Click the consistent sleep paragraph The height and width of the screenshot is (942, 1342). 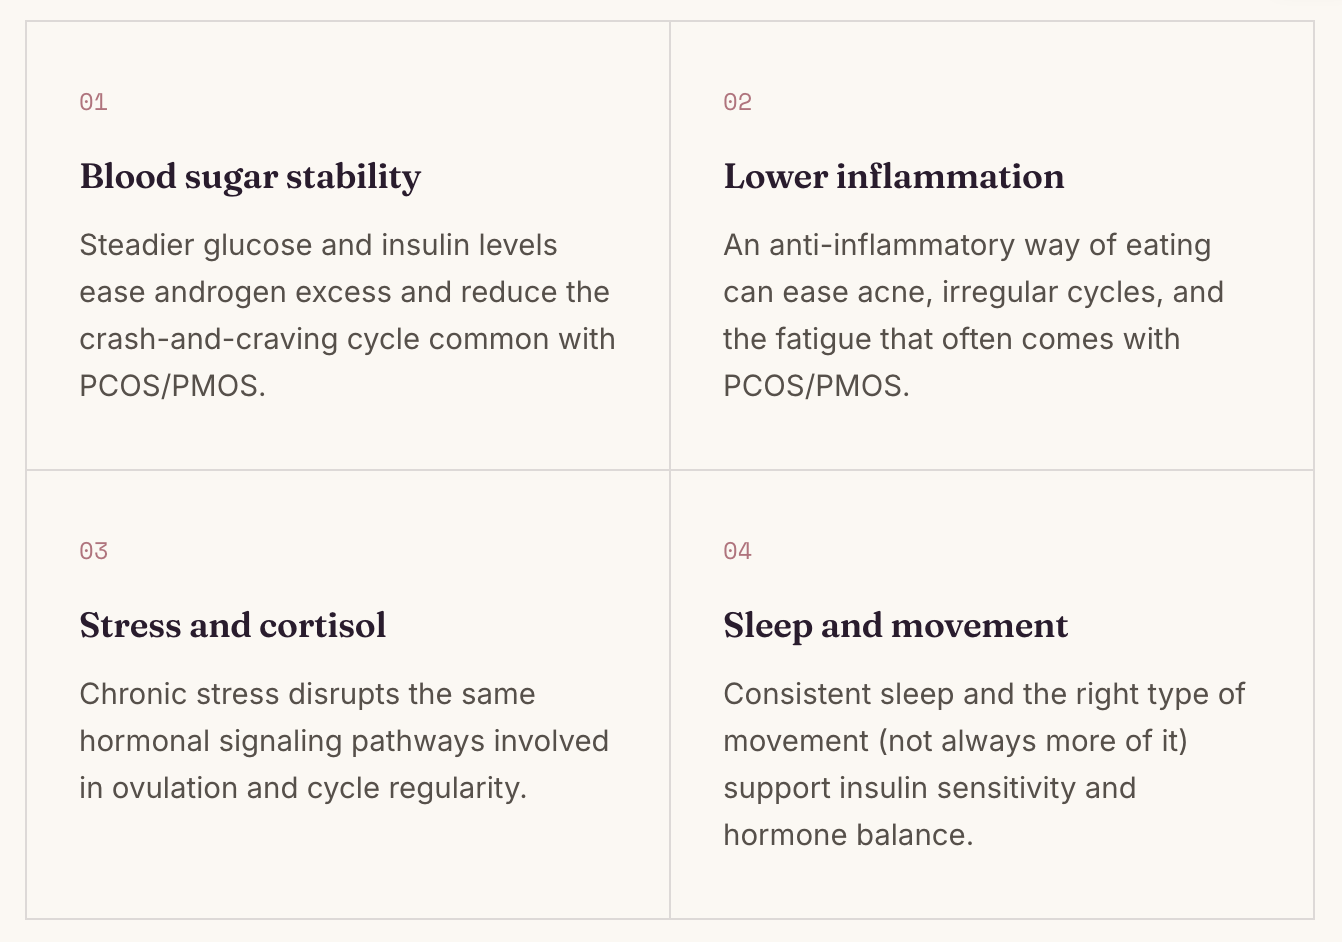pyautogui.click(x=984, y=764)
